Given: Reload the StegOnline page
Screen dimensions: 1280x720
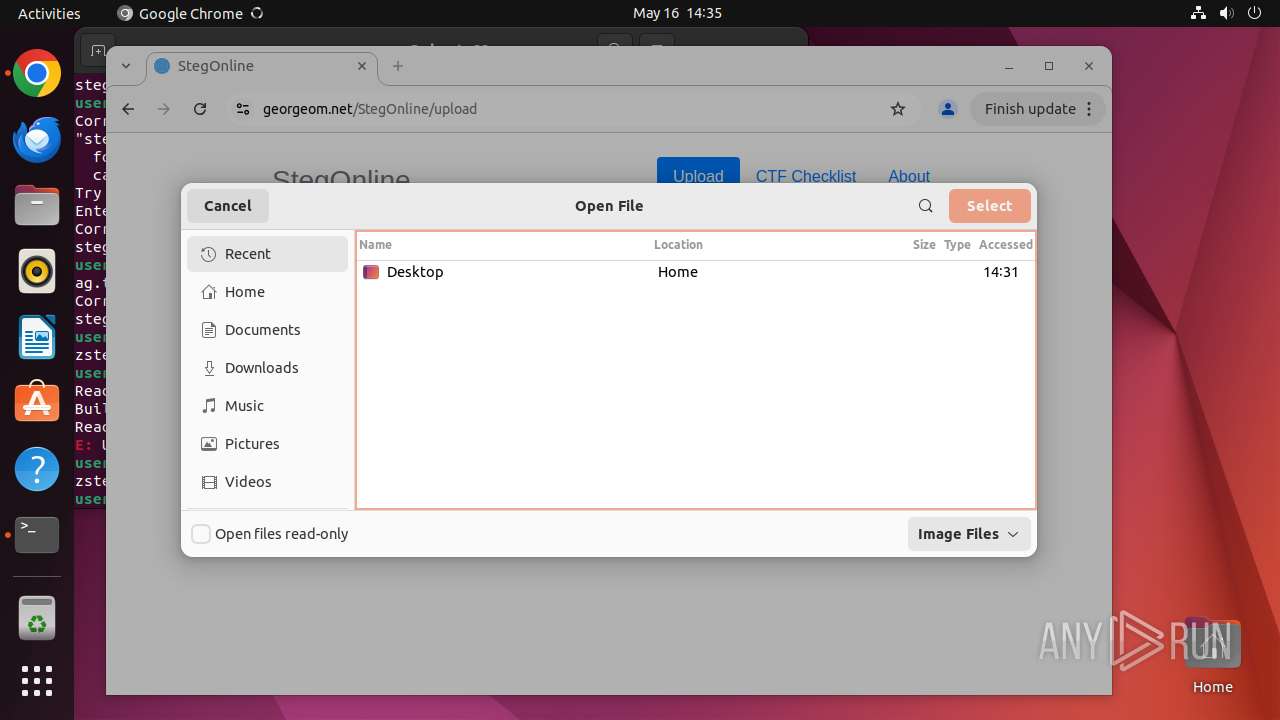Looking at the screenshot, I should coord(200,109).
